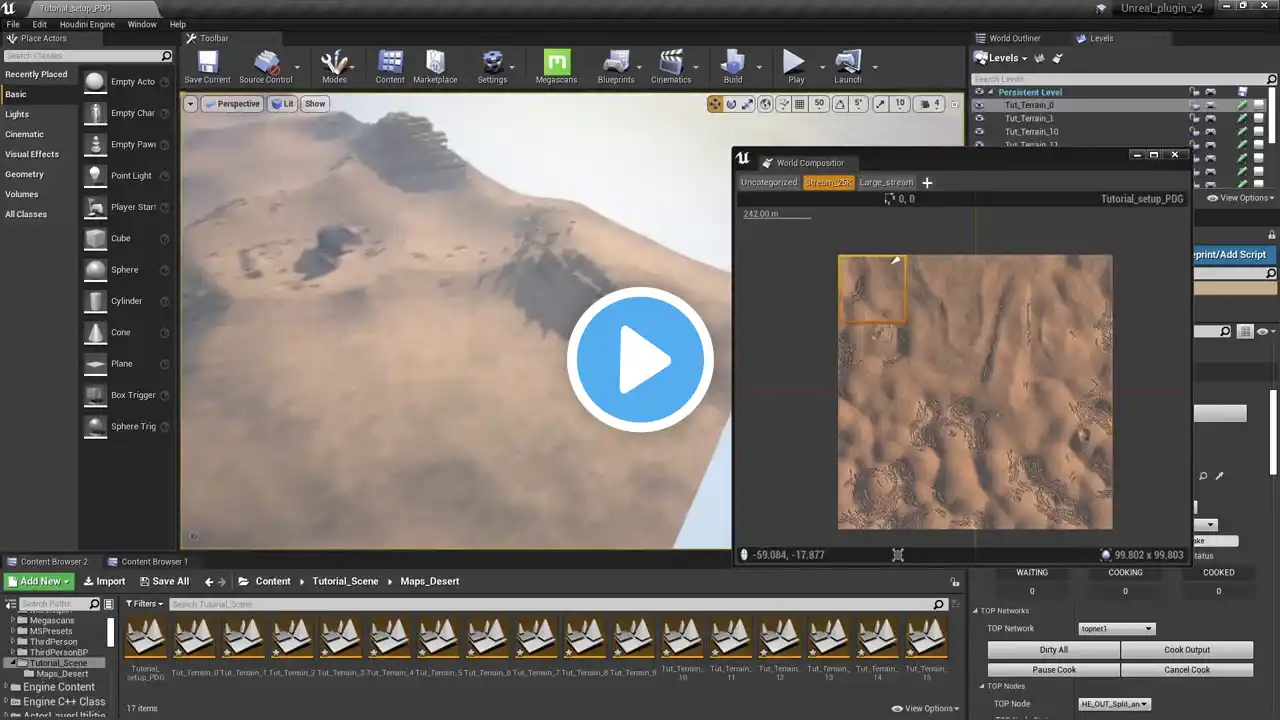The height and width of the screenshot is (720, 1280).
Task: Click the Source Control icon
Action: point(266,65)
